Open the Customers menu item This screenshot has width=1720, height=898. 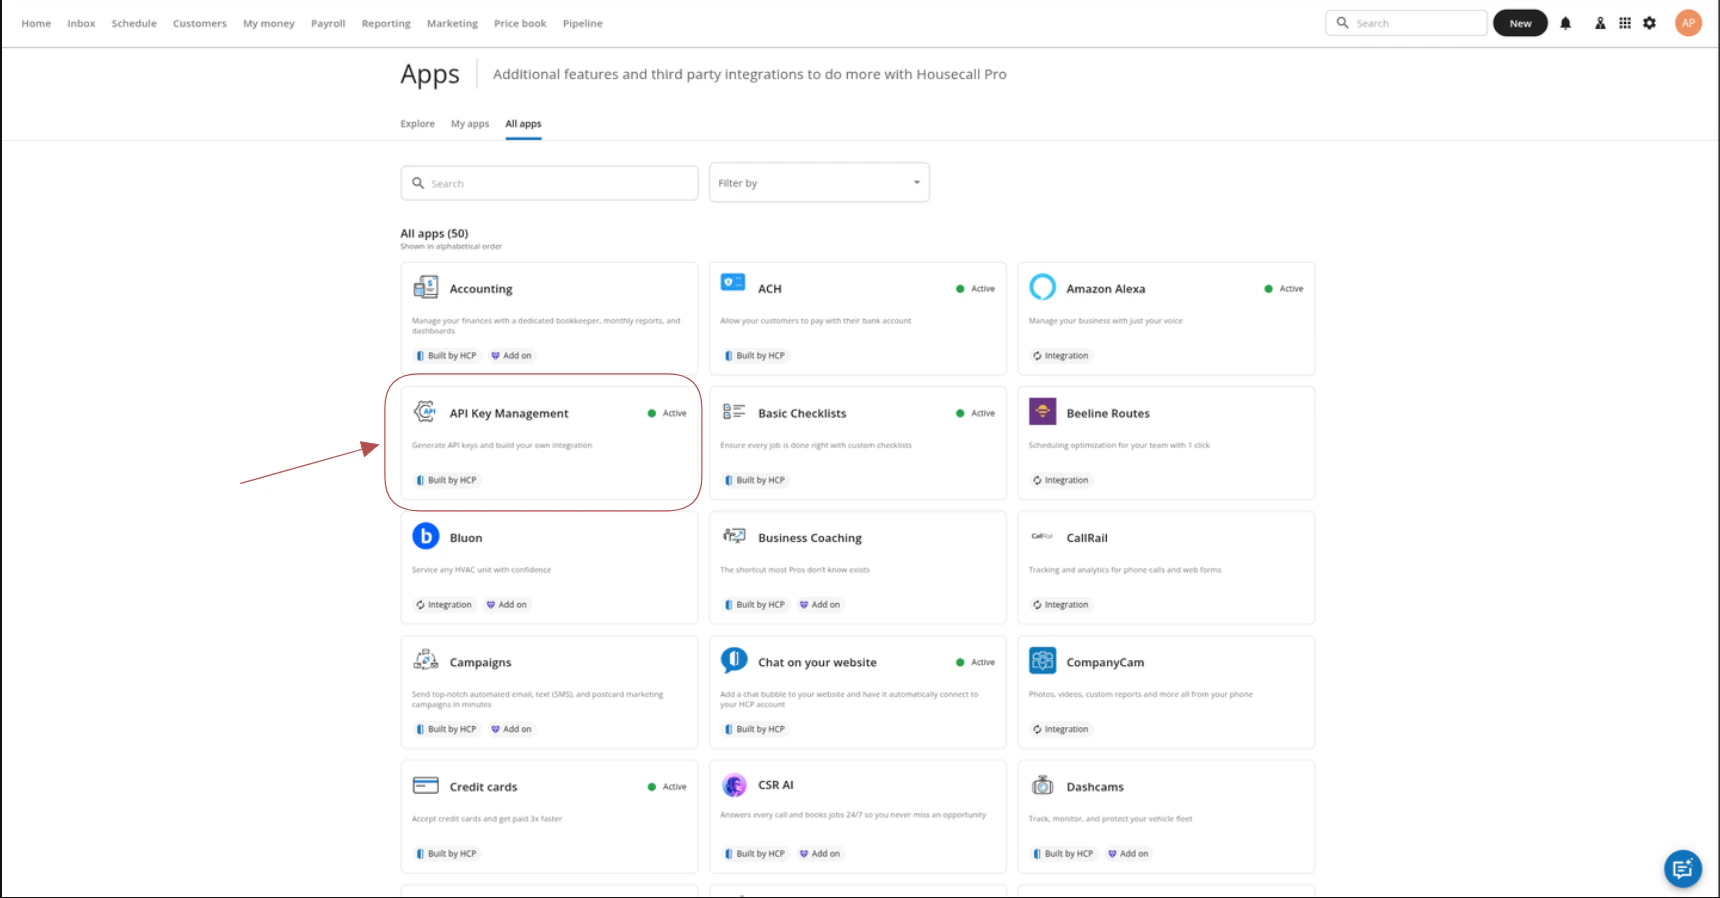coord(200,23)
